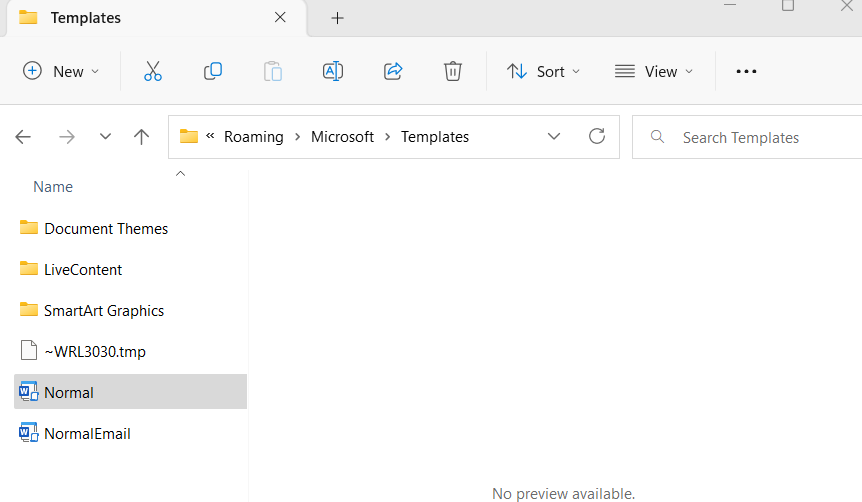862x502 pixels.
Task: Expand recent locations chevron
Action: pyautogui.click(x=105, y=136)
